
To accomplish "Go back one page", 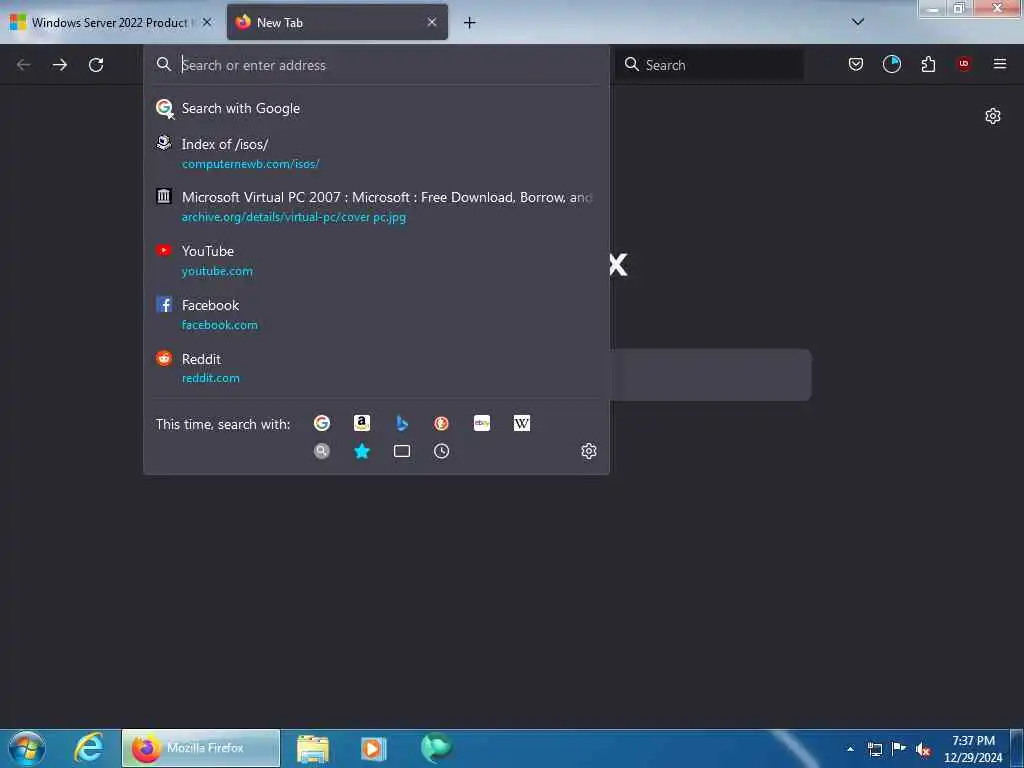I will 24,65.
